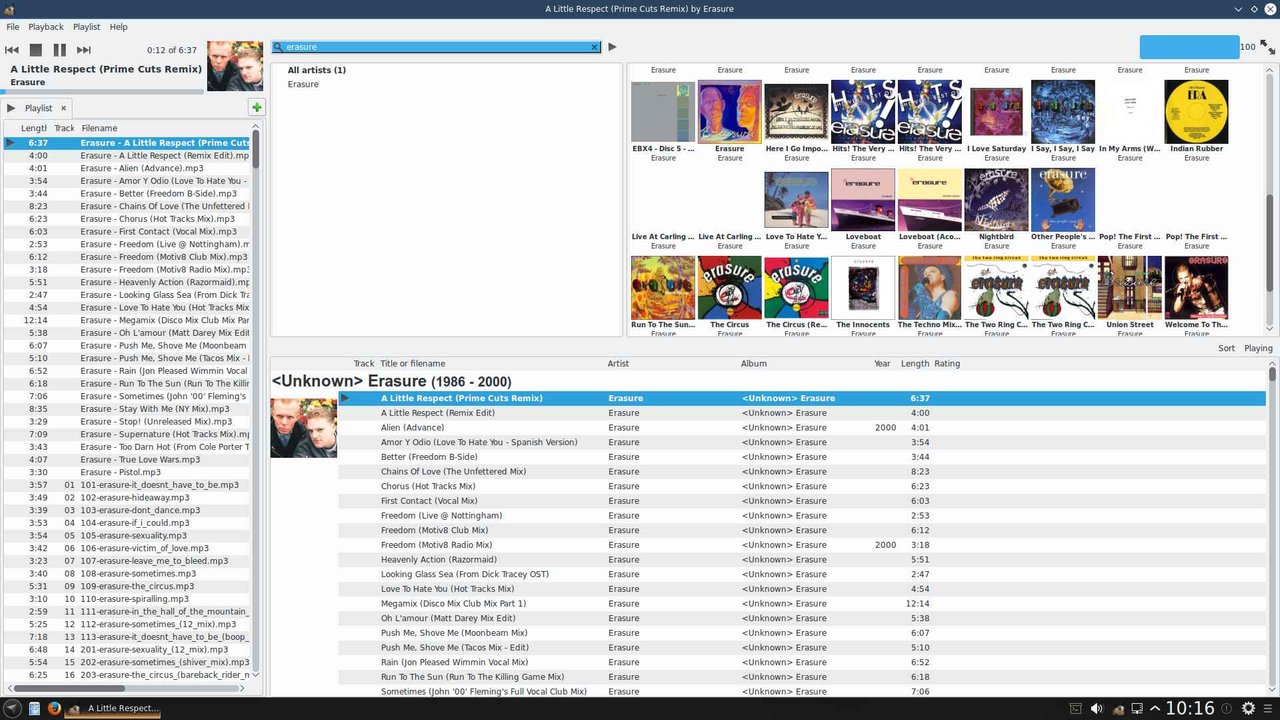1280x720 pixels.
Task: Pause the current song
Action: tap(60, 50)
